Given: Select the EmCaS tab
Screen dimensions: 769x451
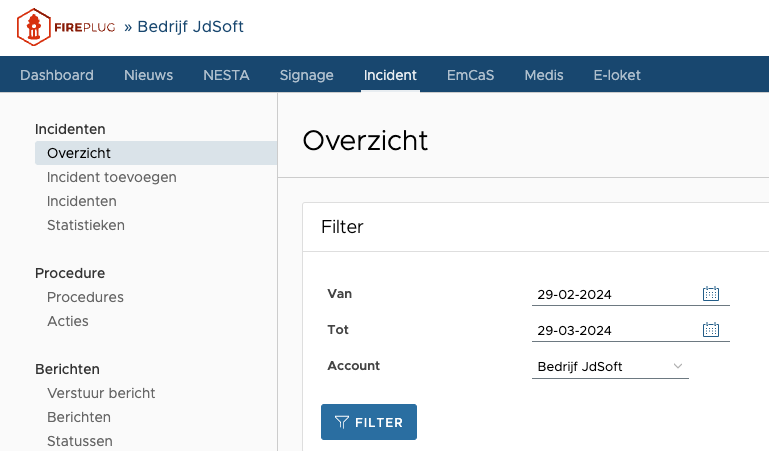Looking at the screenshot, I should pyautogui.click(x=470, y=75).
